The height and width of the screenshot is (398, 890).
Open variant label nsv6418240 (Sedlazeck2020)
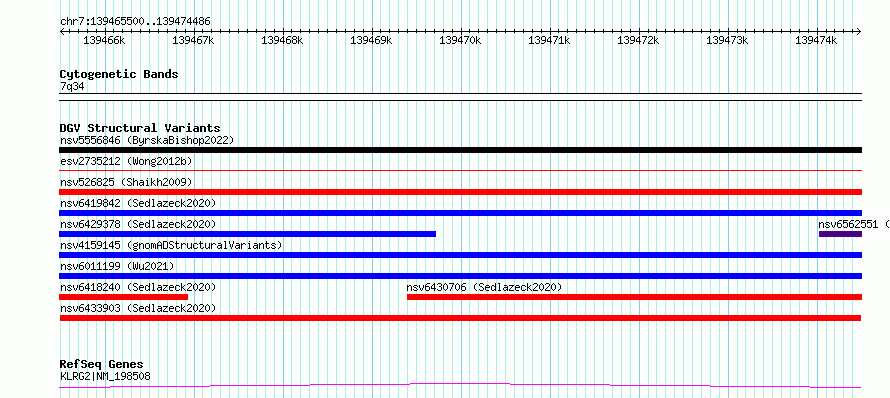click(x=138, y=287)
